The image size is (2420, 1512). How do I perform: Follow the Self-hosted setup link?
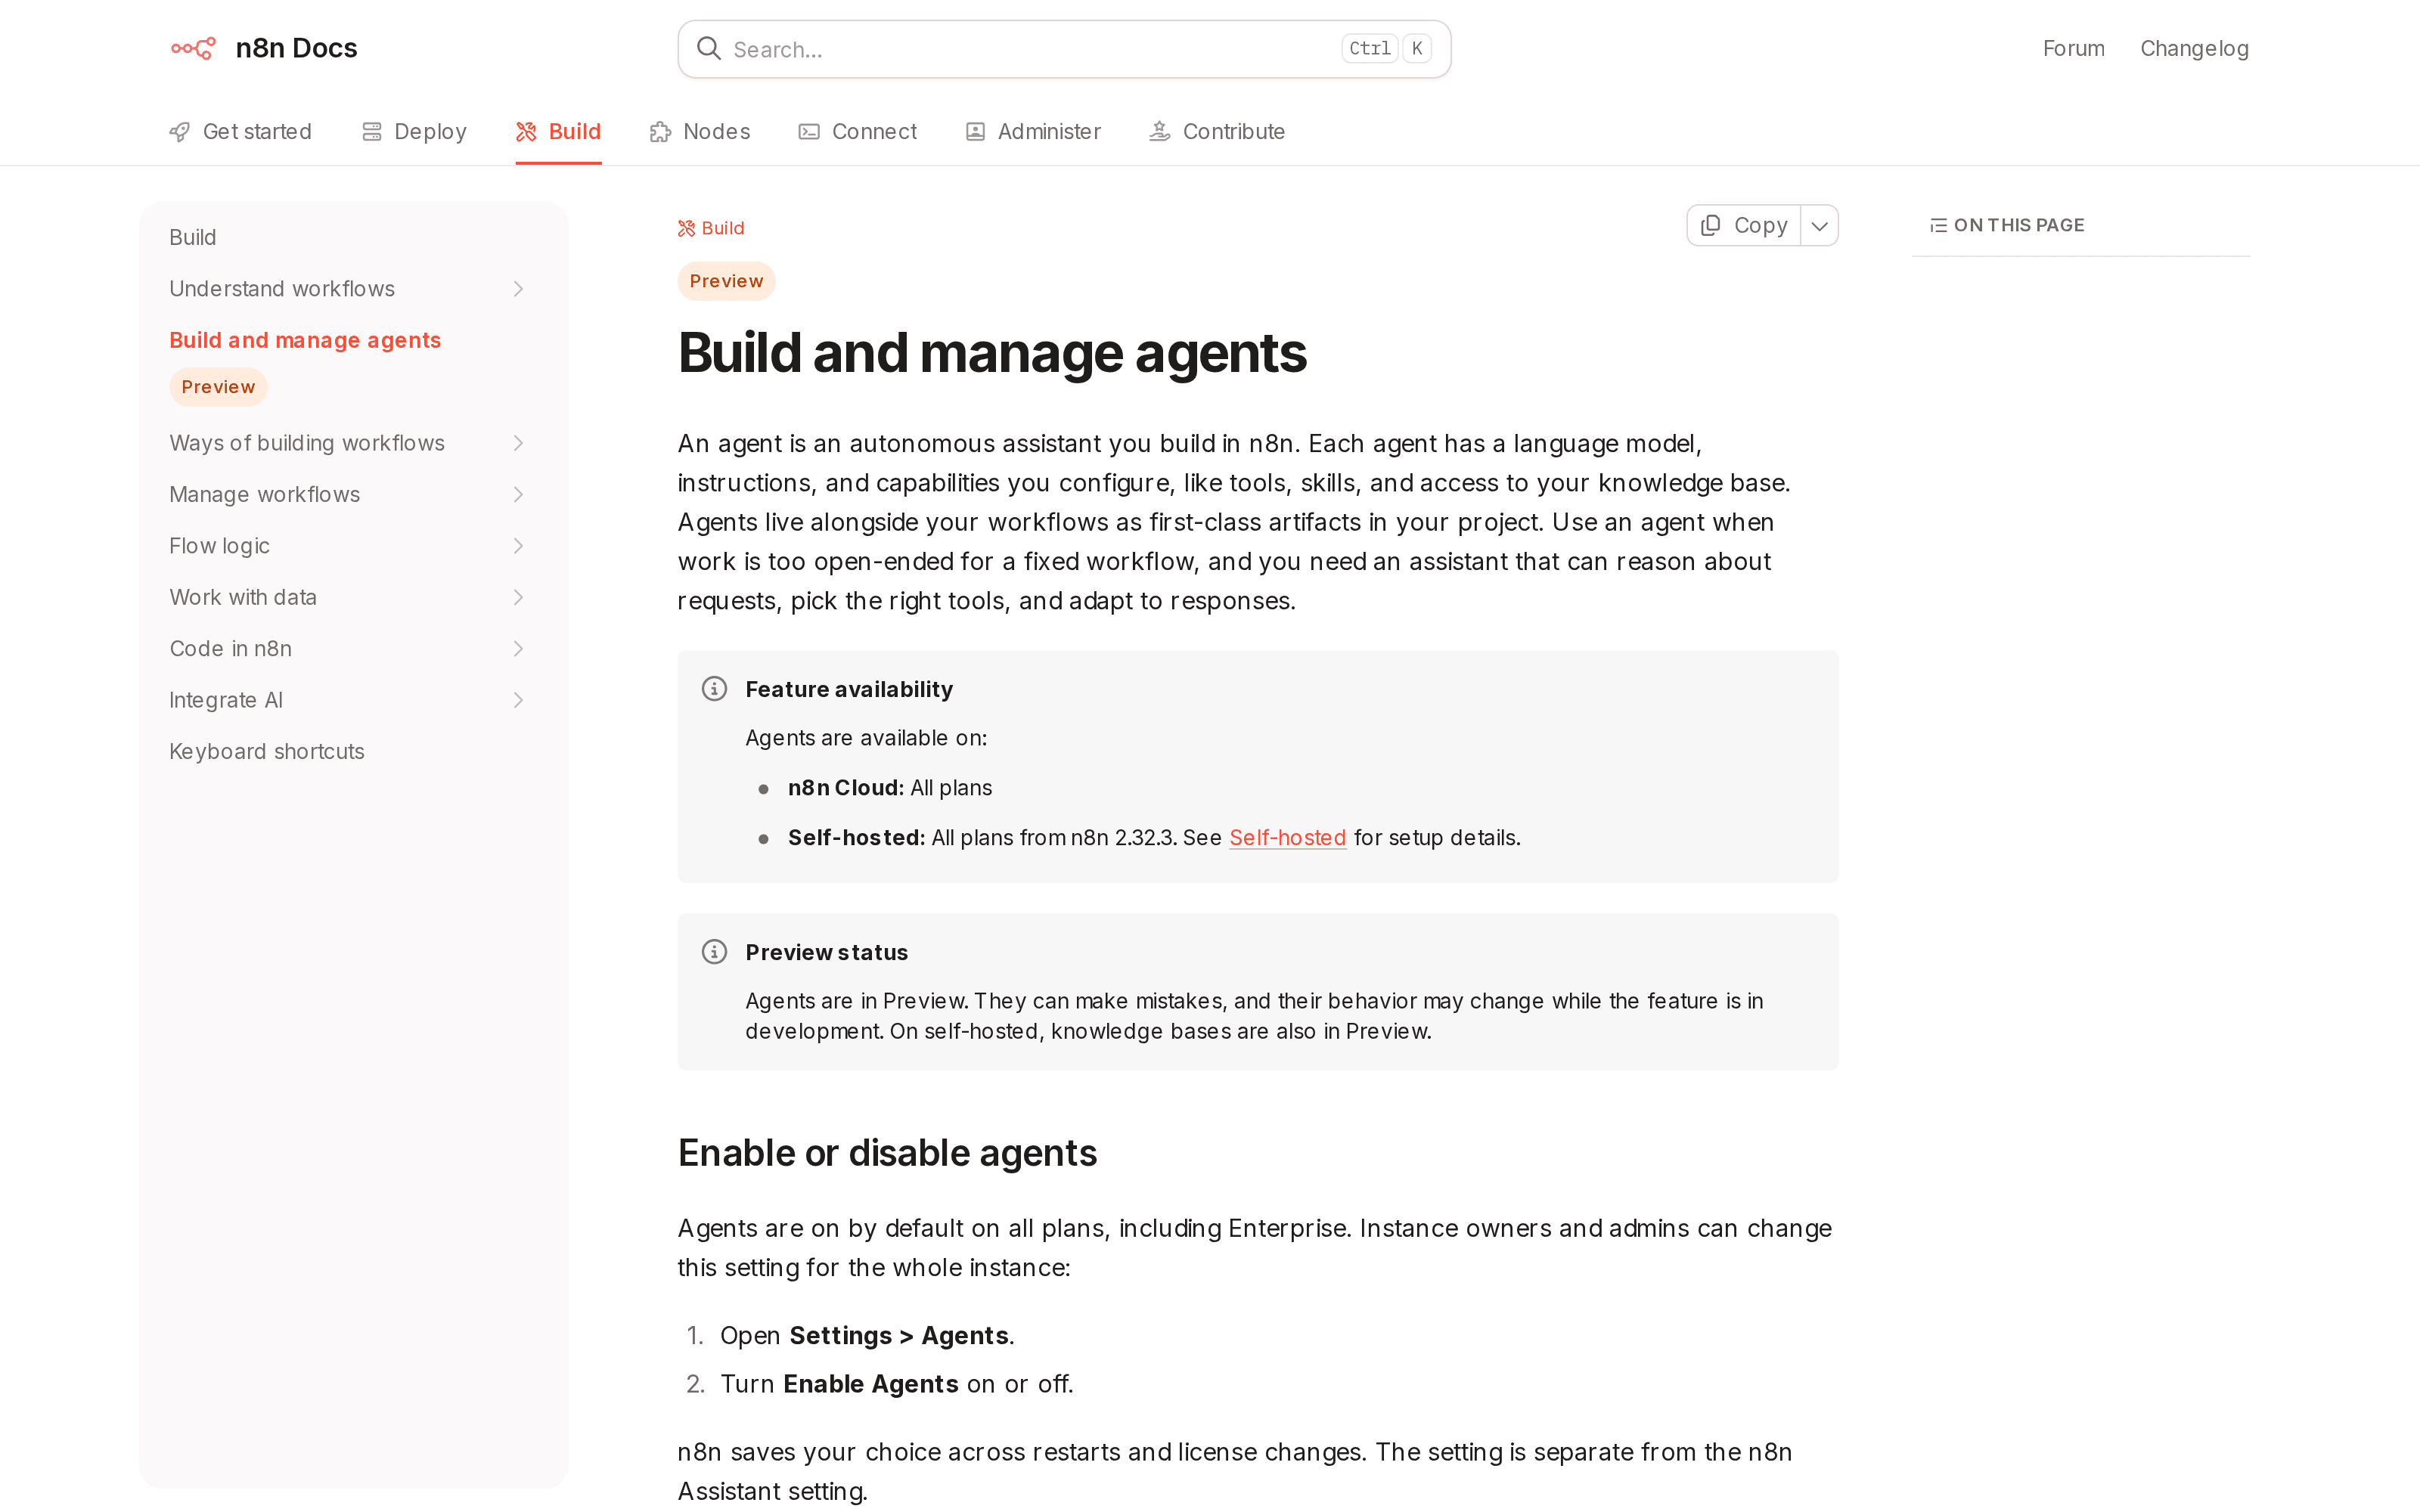[x=1287, y=838]
